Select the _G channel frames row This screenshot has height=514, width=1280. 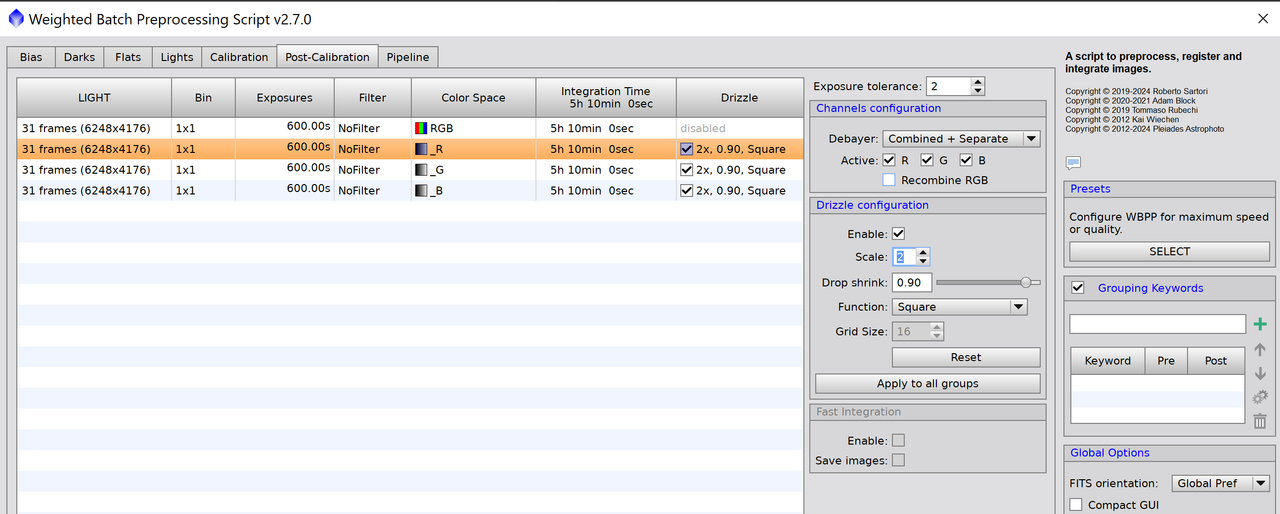pos(410,170)
